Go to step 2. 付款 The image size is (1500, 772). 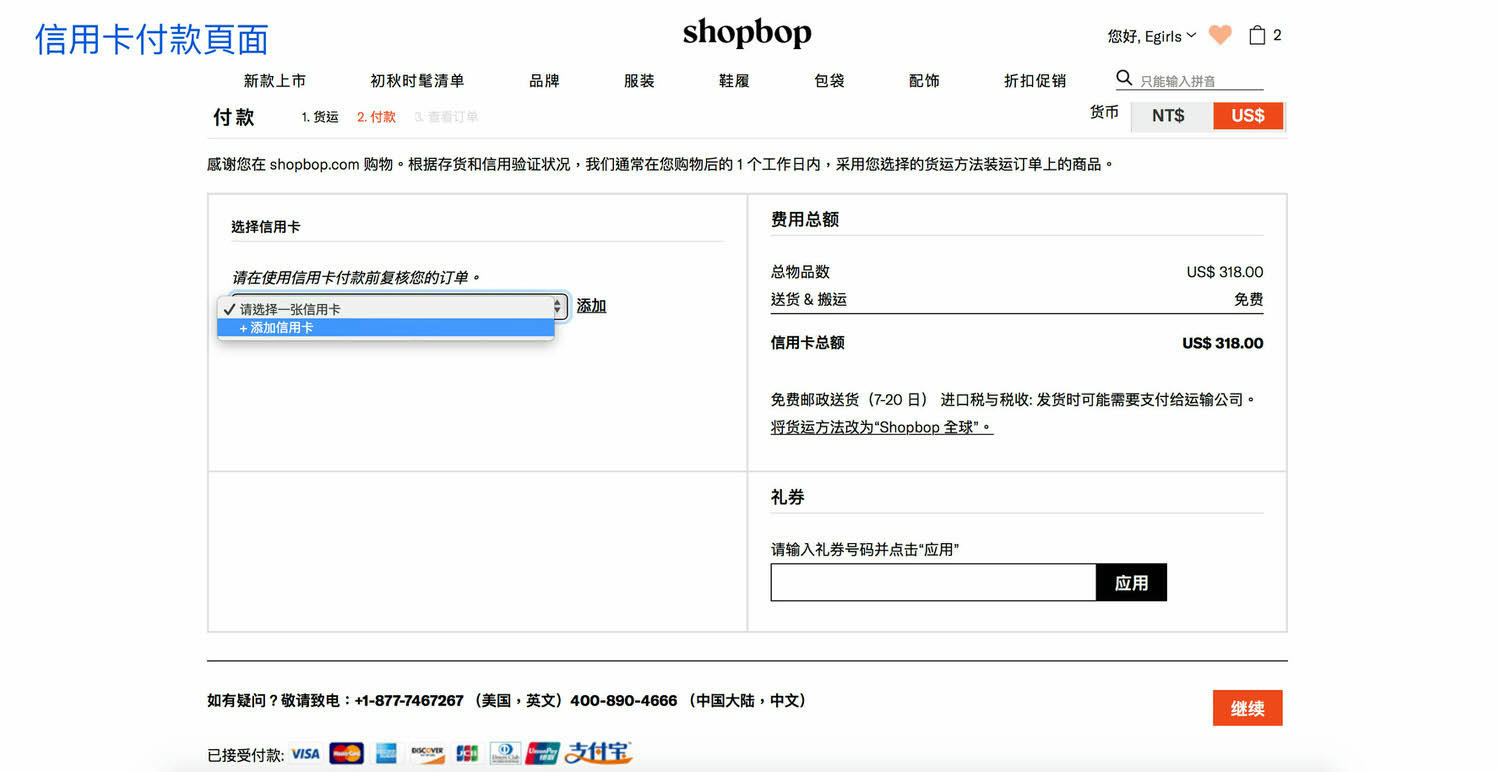coord(376,117)
